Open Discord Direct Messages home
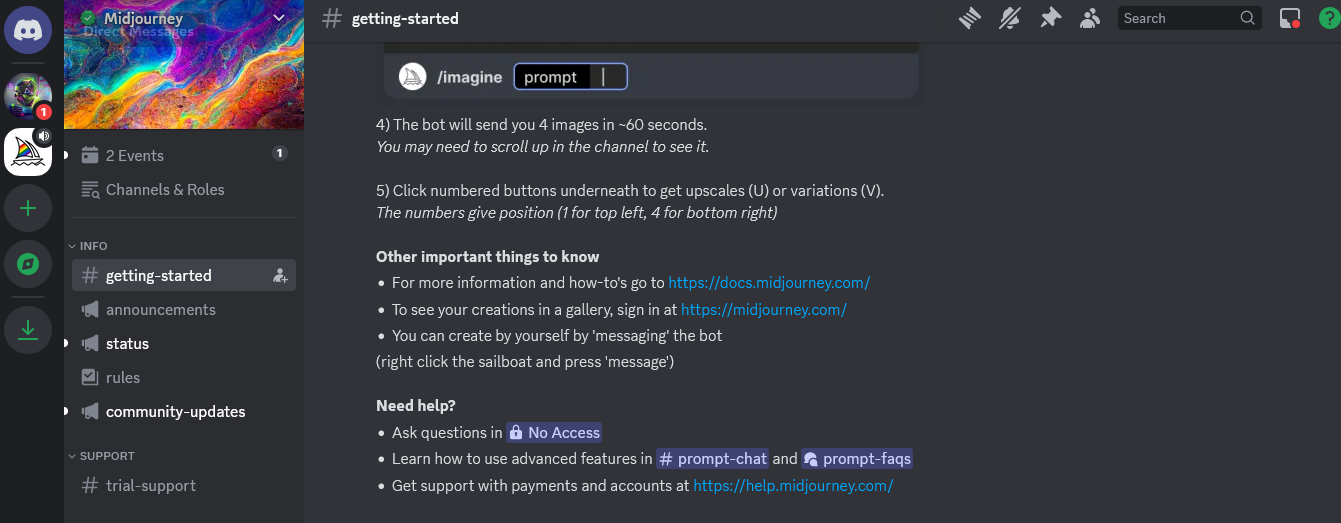 click(28, 31)
